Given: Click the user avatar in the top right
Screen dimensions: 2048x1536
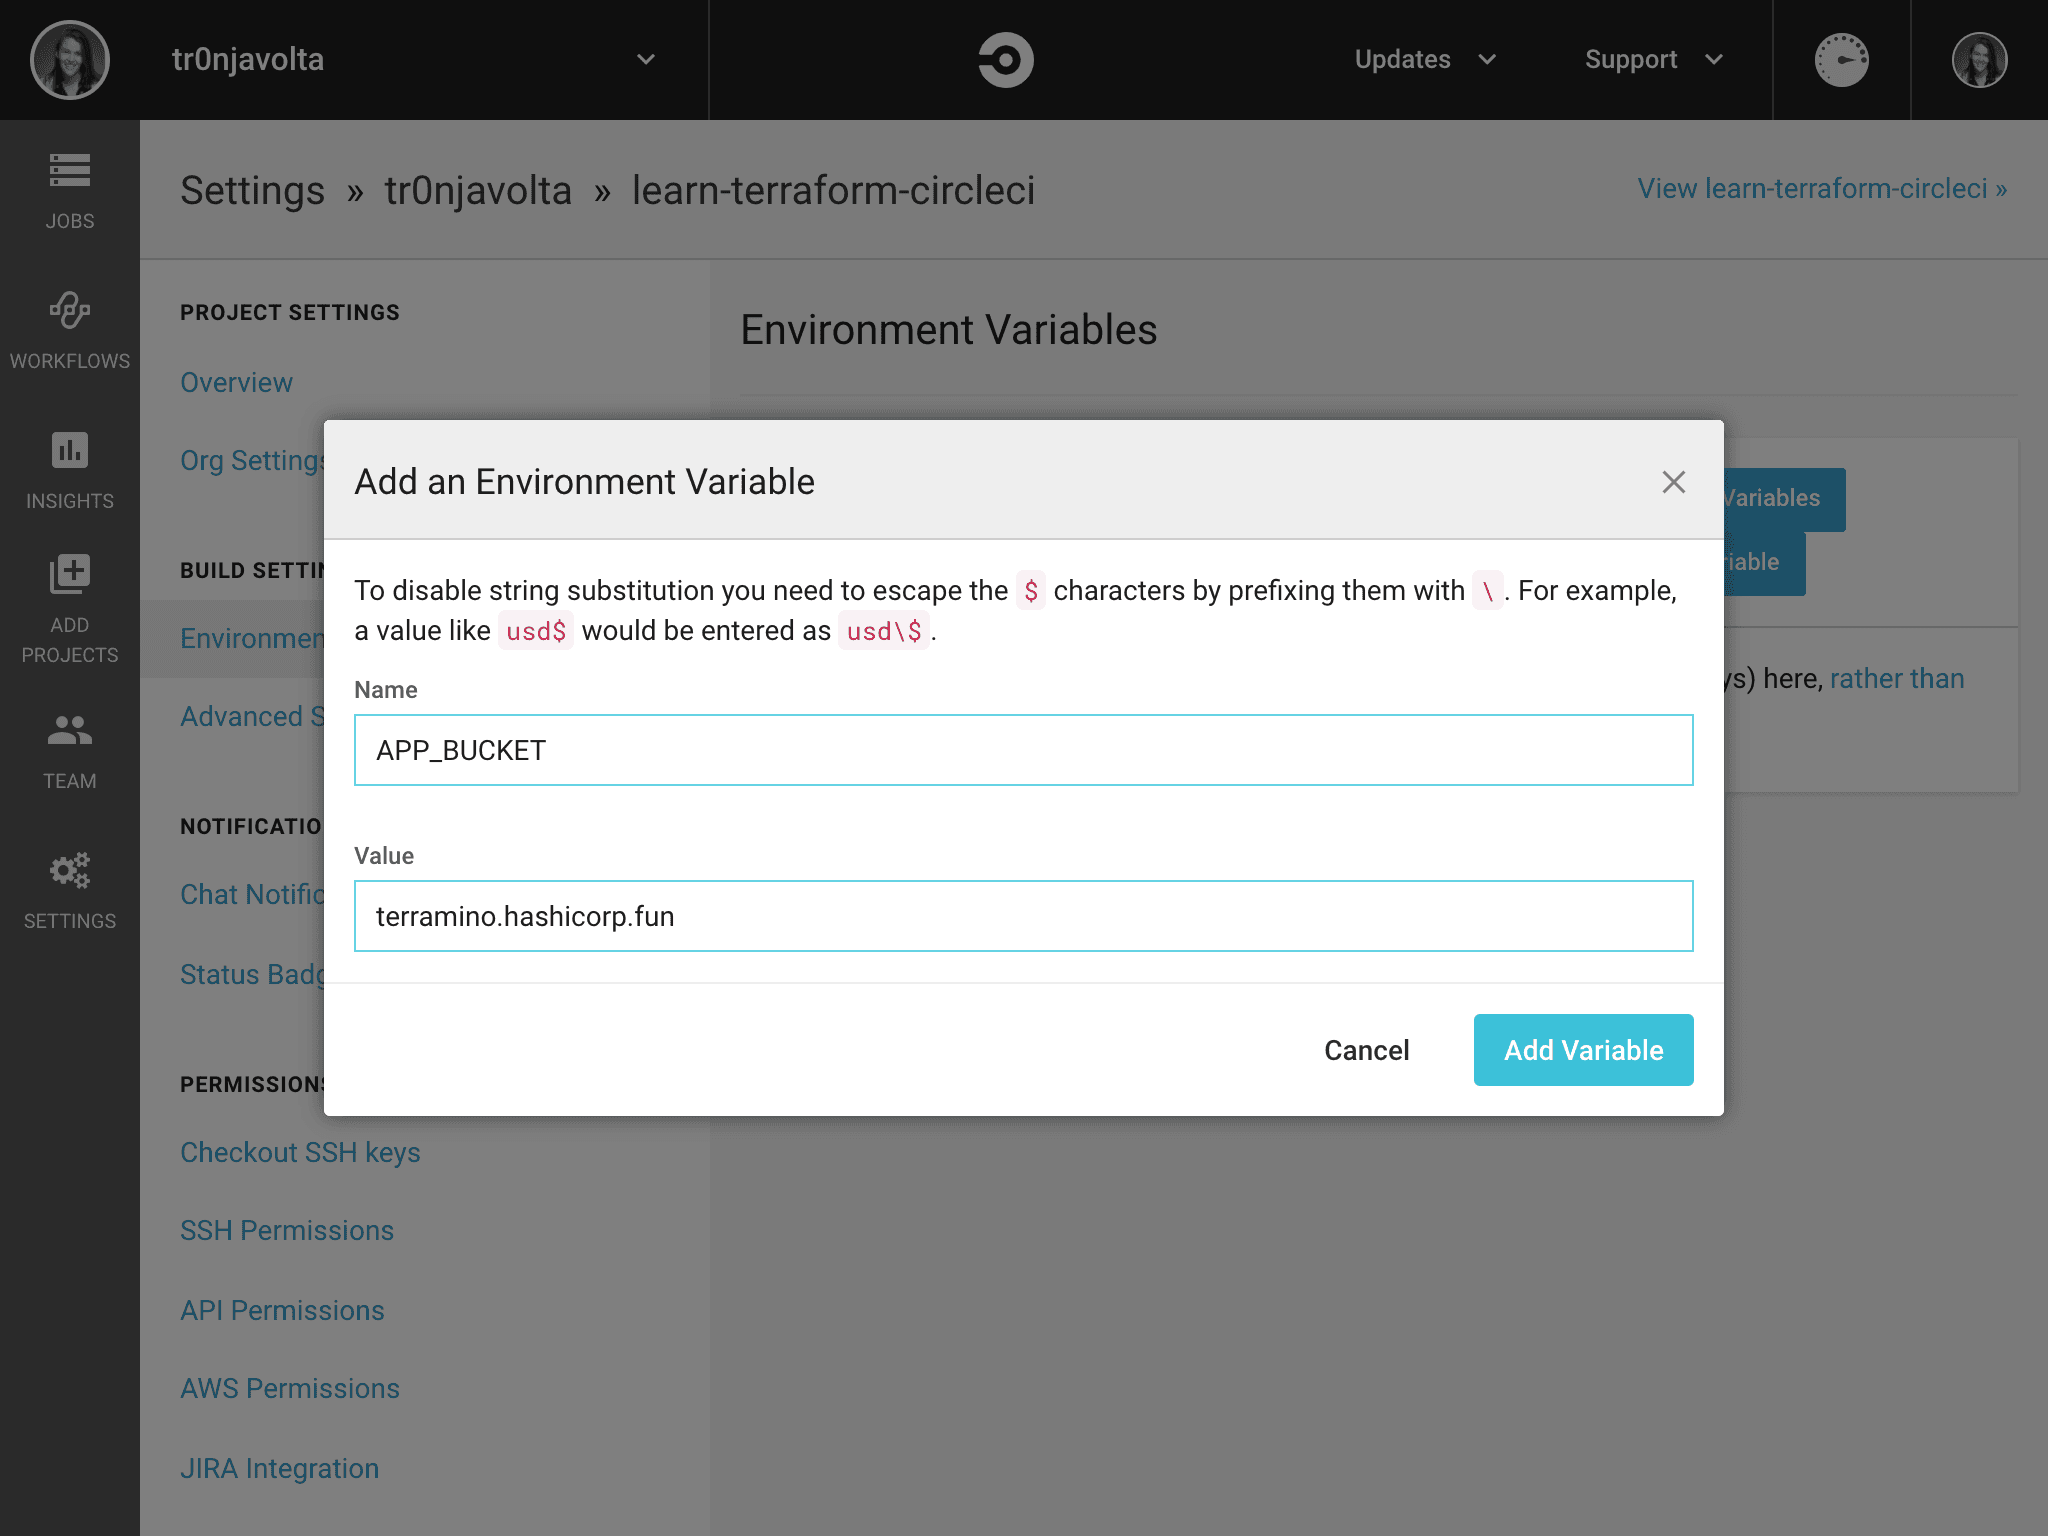Looking at the screenshot, I should (x=1979, y=59).
